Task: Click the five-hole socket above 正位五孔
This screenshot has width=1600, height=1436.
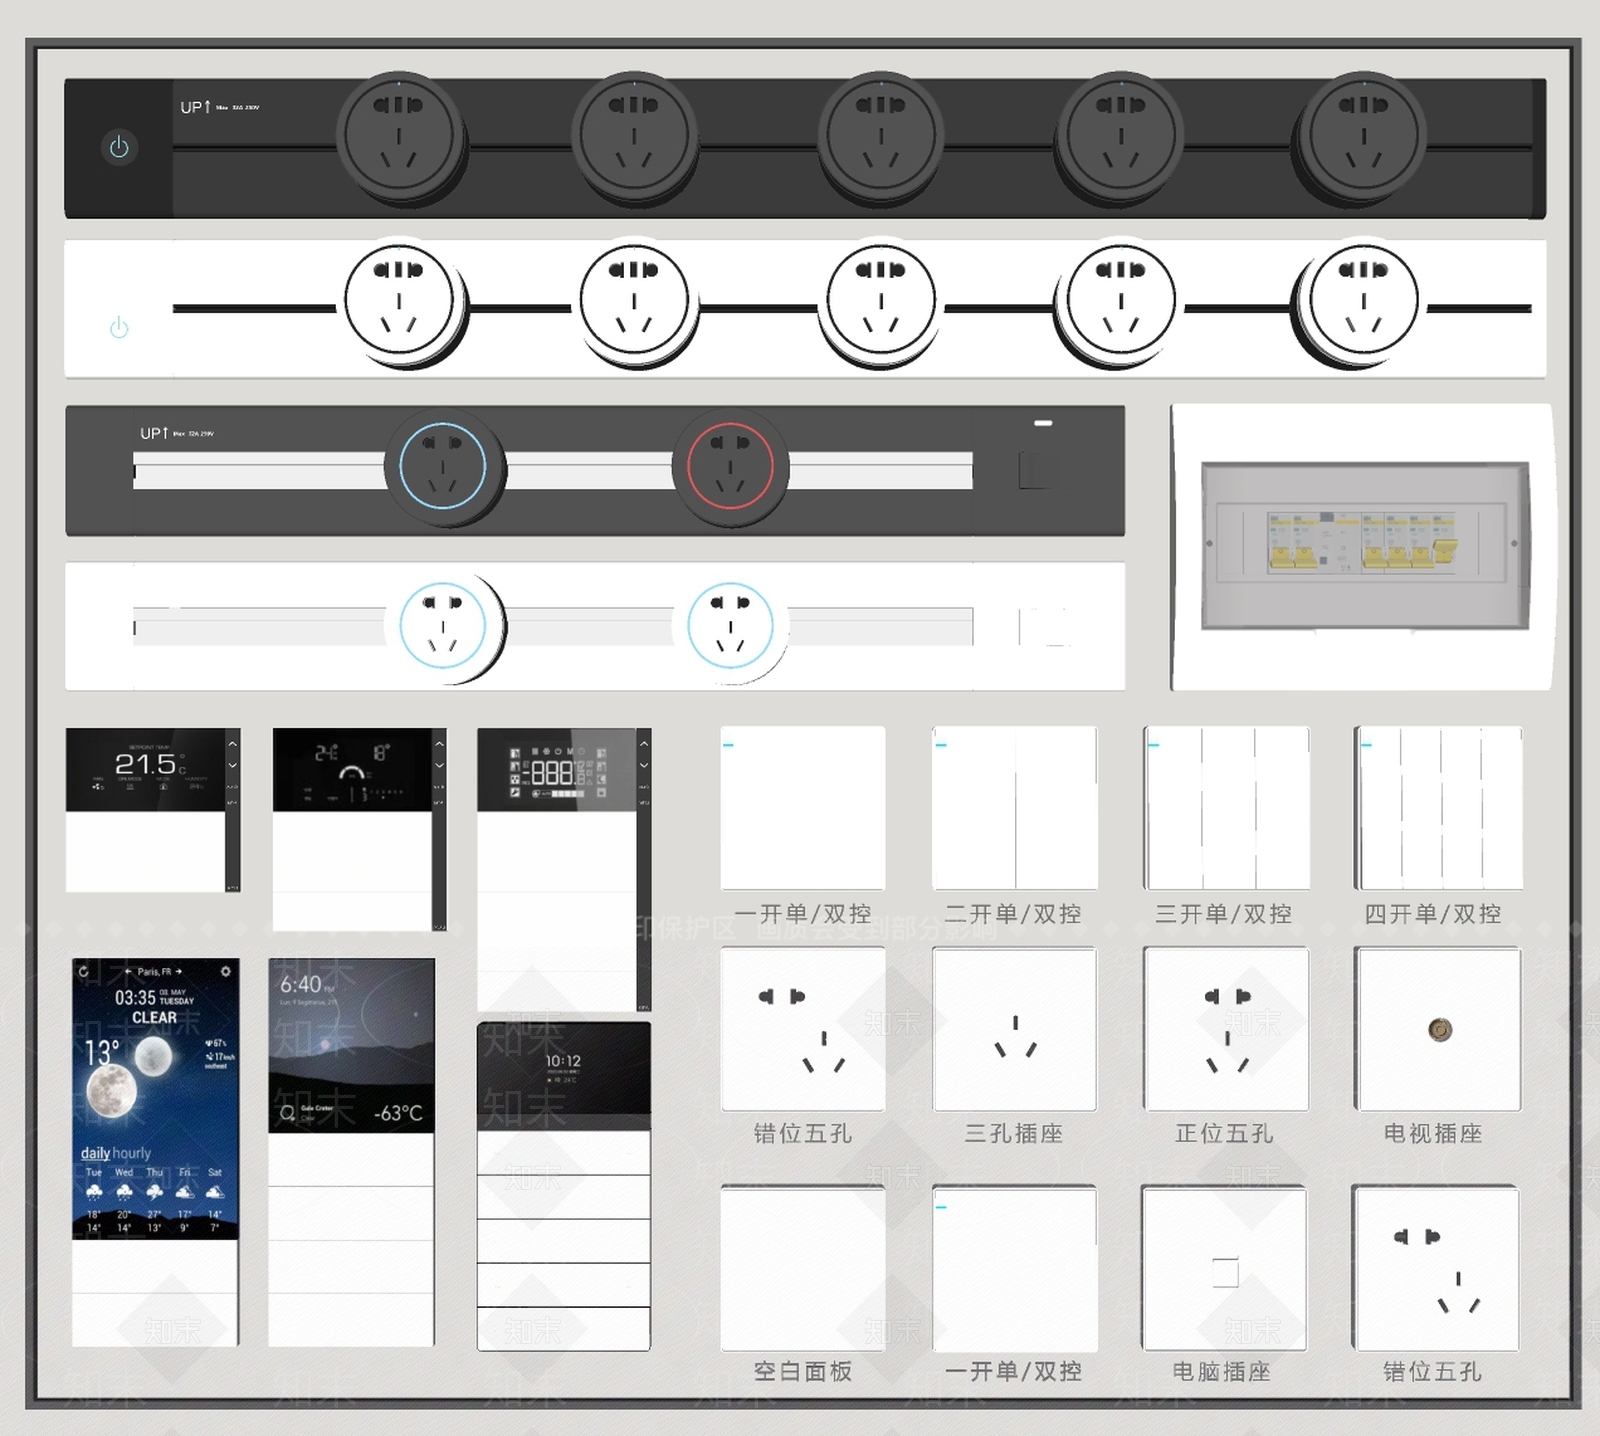Action: point(1226,1029)
